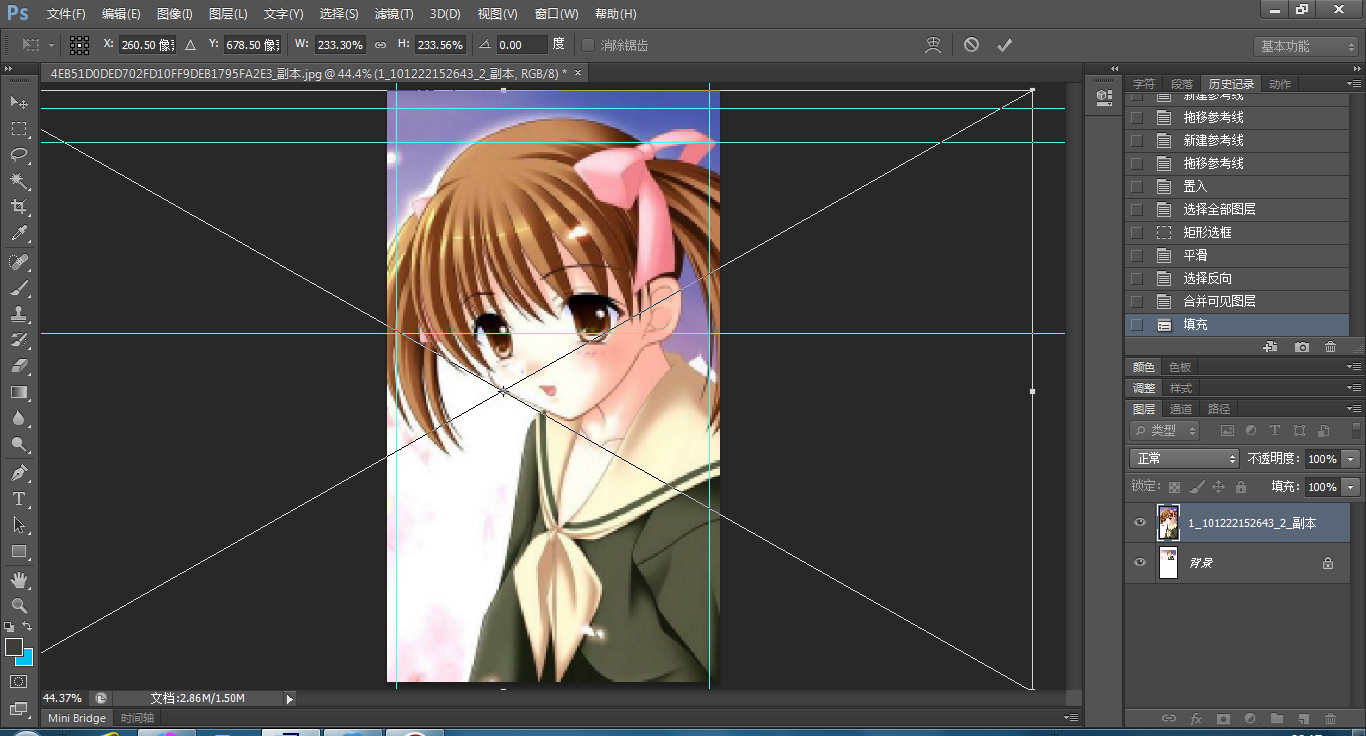
Task: Open the 滤镜(T) menu
Action: point(393,14)
